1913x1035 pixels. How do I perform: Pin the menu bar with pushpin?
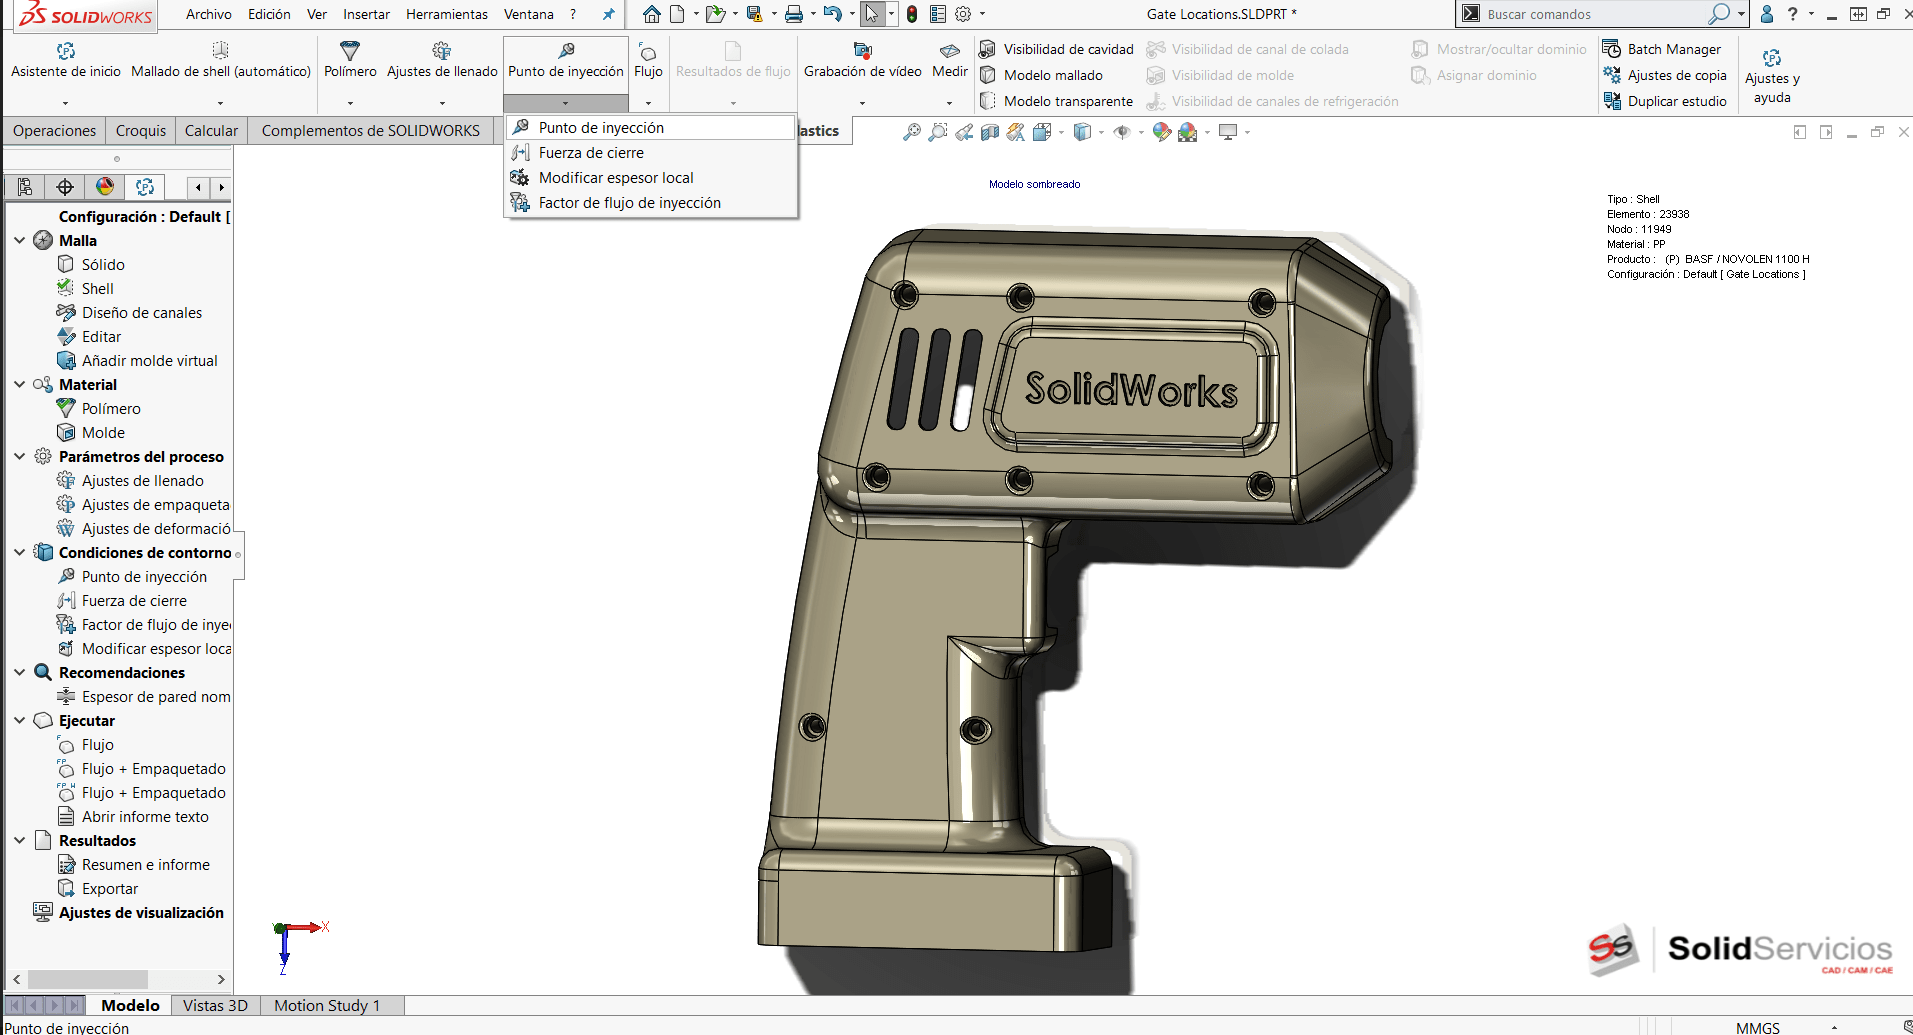tap(608, 14)
